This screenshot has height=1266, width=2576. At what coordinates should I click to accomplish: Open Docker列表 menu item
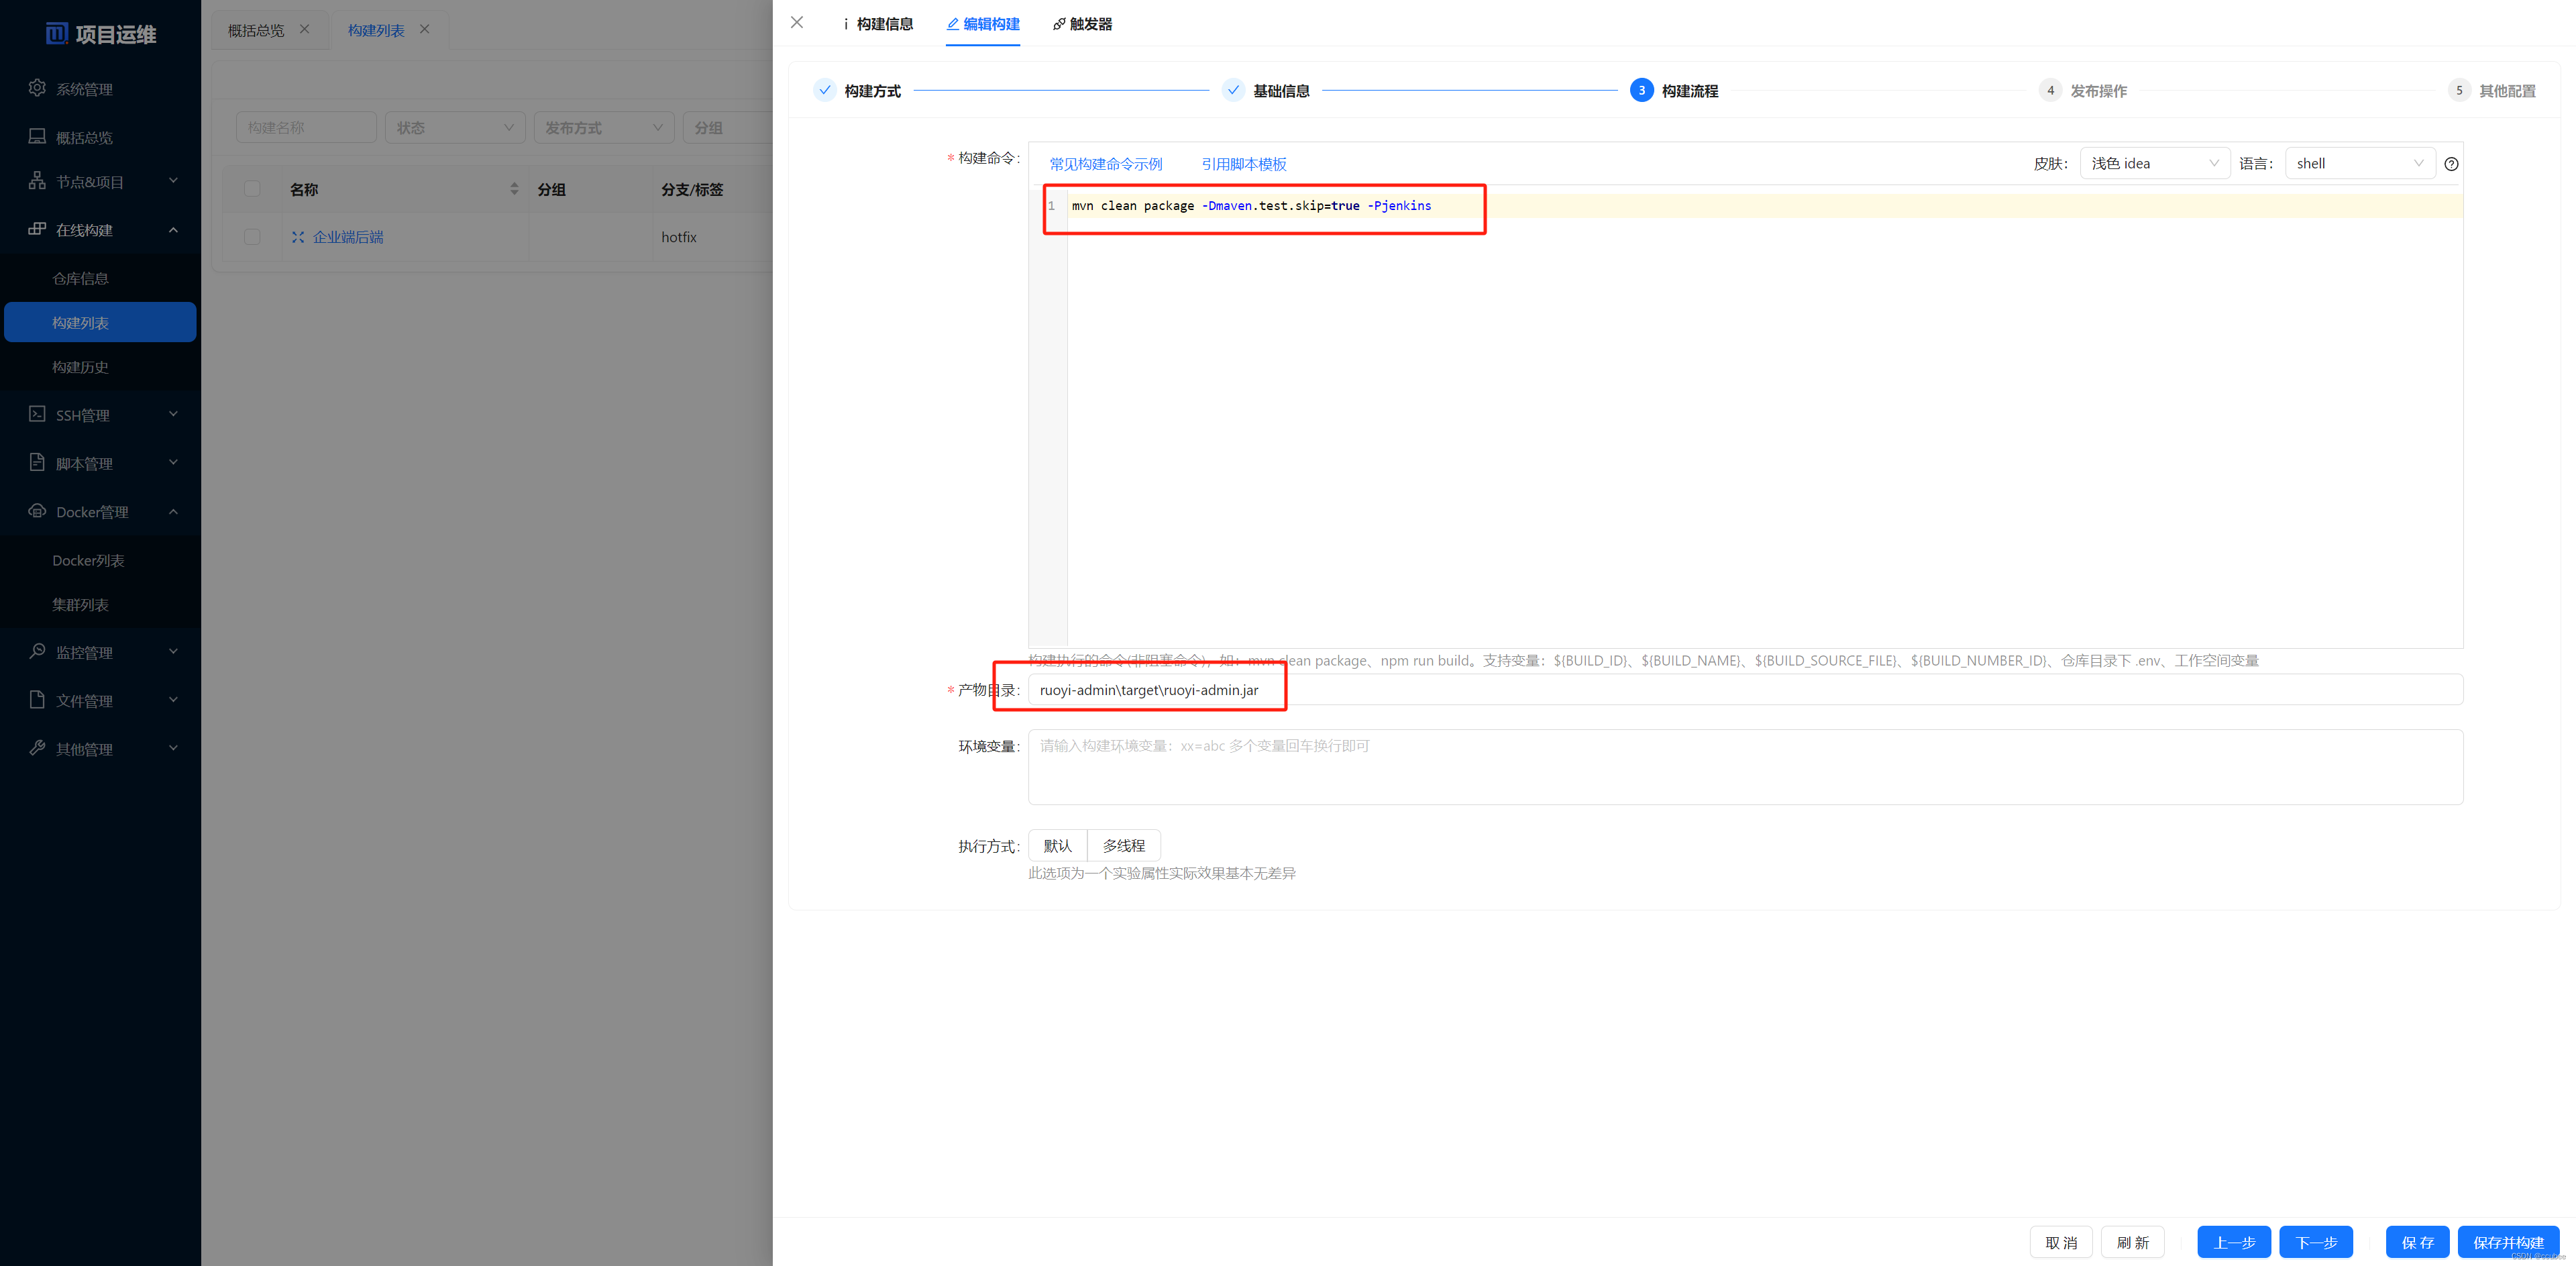(x=100, y=560)
